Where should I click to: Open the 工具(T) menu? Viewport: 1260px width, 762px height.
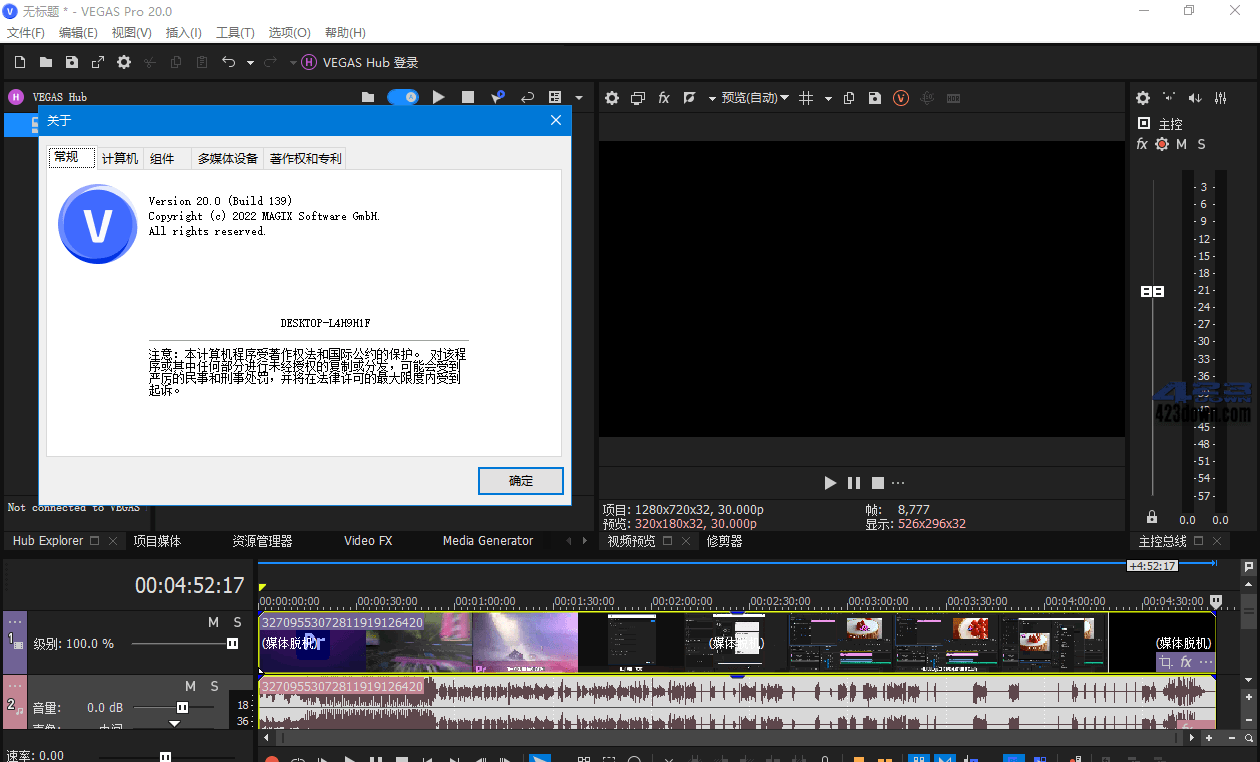pos(235,32)
